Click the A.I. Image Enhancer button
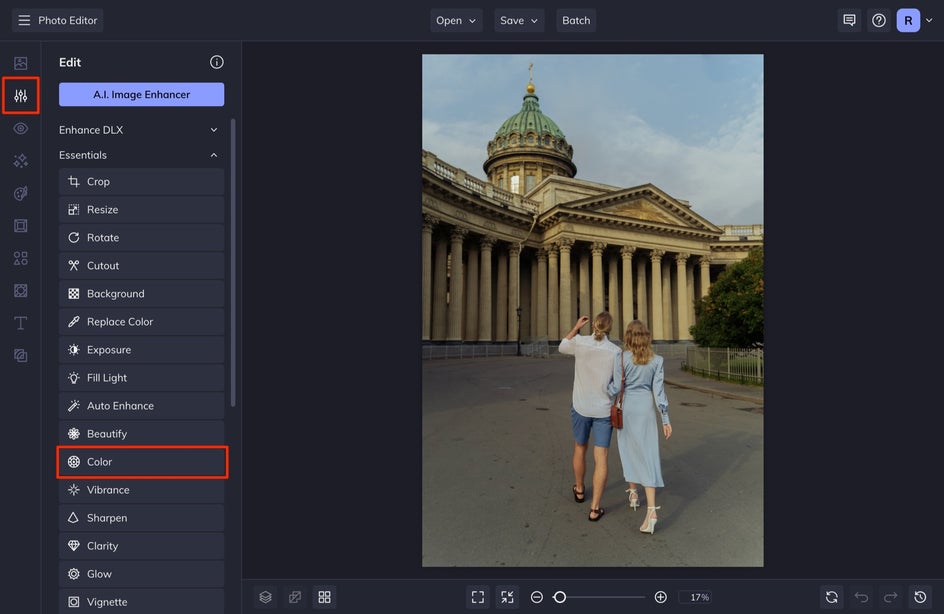Viewport: 944px width, 614px height. pyautogui.click(x=141, y=95)
